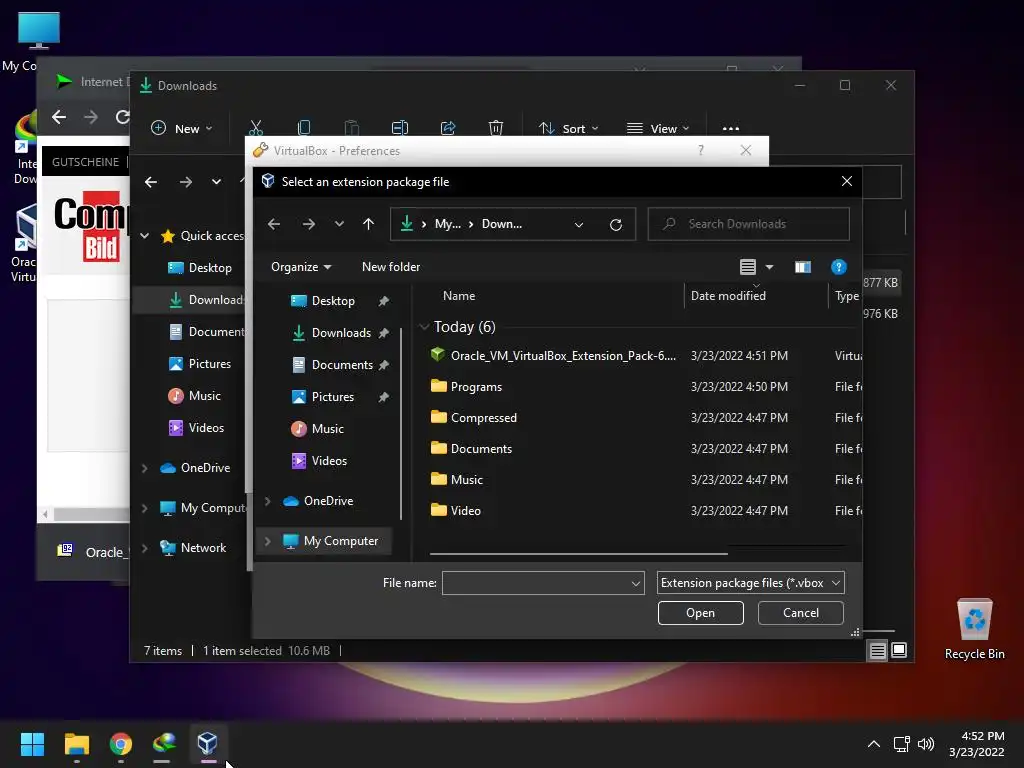1024x768 pixels.
Task: Open the view options dropdown arrow
Action: pyautogui.click(x=769, y=266)
